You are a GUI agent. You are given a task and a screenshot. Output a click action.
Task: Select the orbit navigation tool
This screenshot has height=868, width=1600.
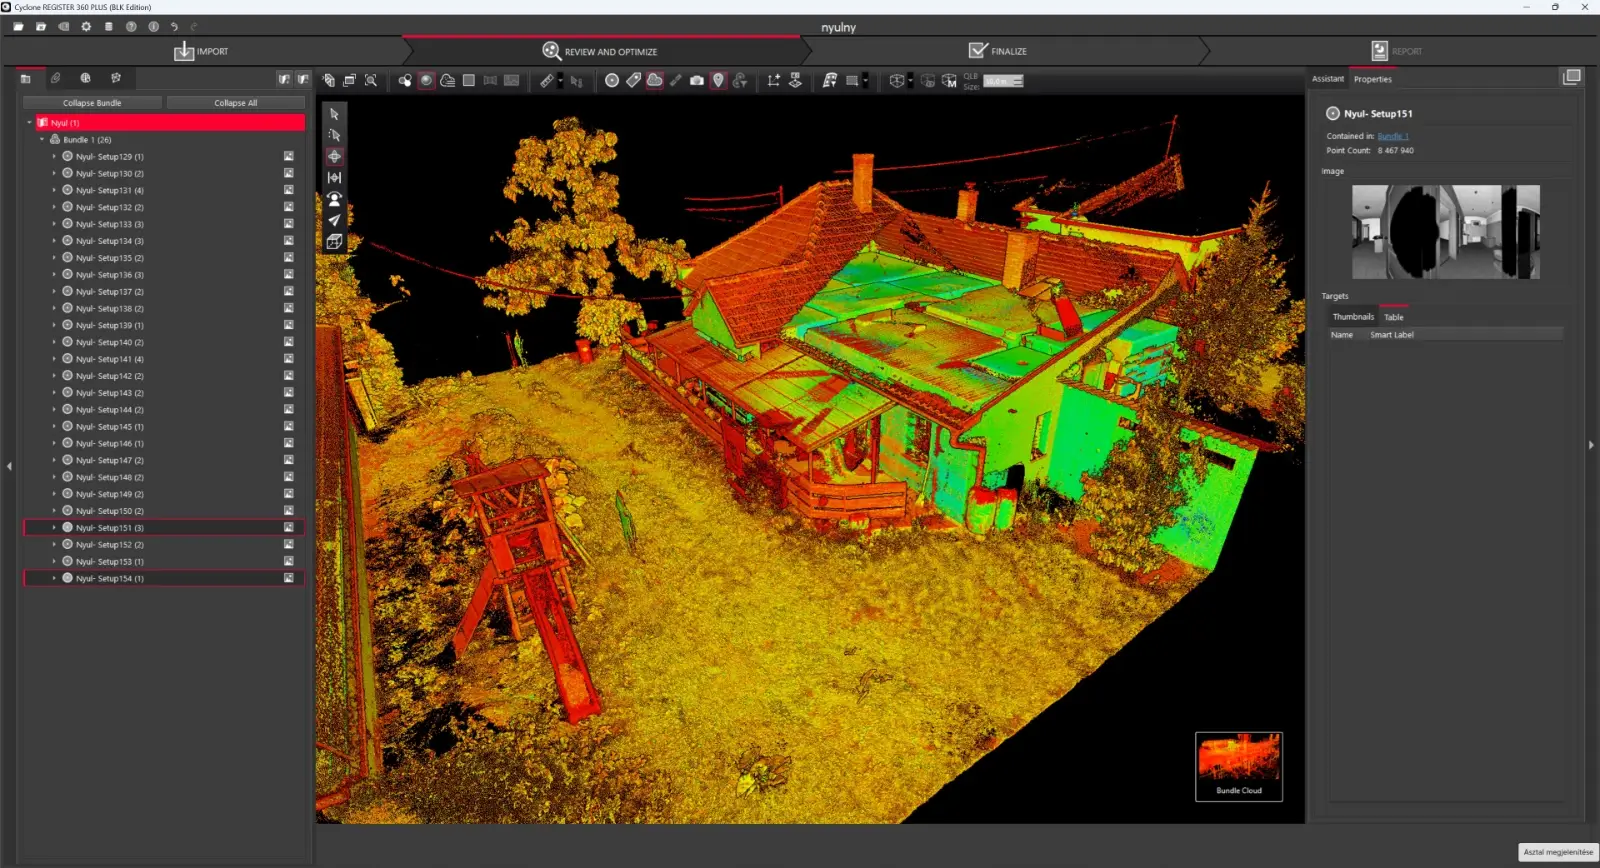[334, 156]
